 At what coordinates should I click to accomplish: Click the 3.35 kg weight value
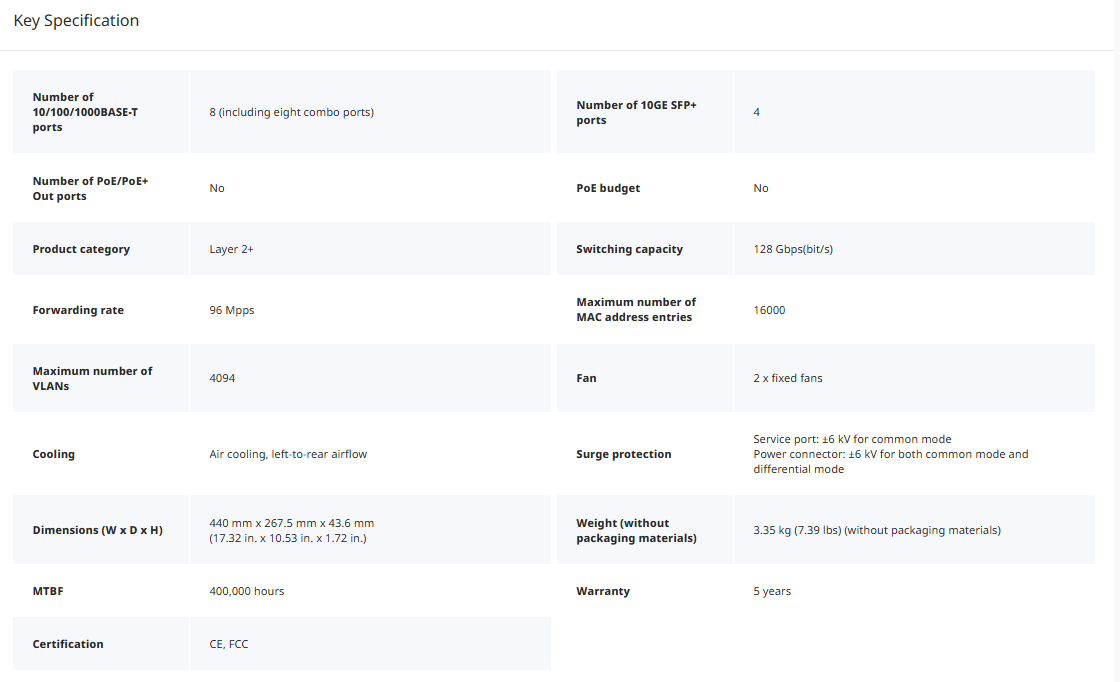(x=876, y=530)
